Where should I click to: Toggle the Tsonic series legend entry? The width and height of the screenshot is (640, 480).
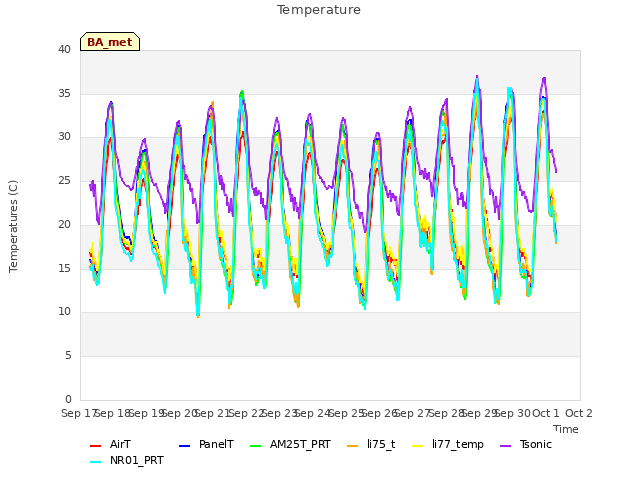click(x=526, y=444)
